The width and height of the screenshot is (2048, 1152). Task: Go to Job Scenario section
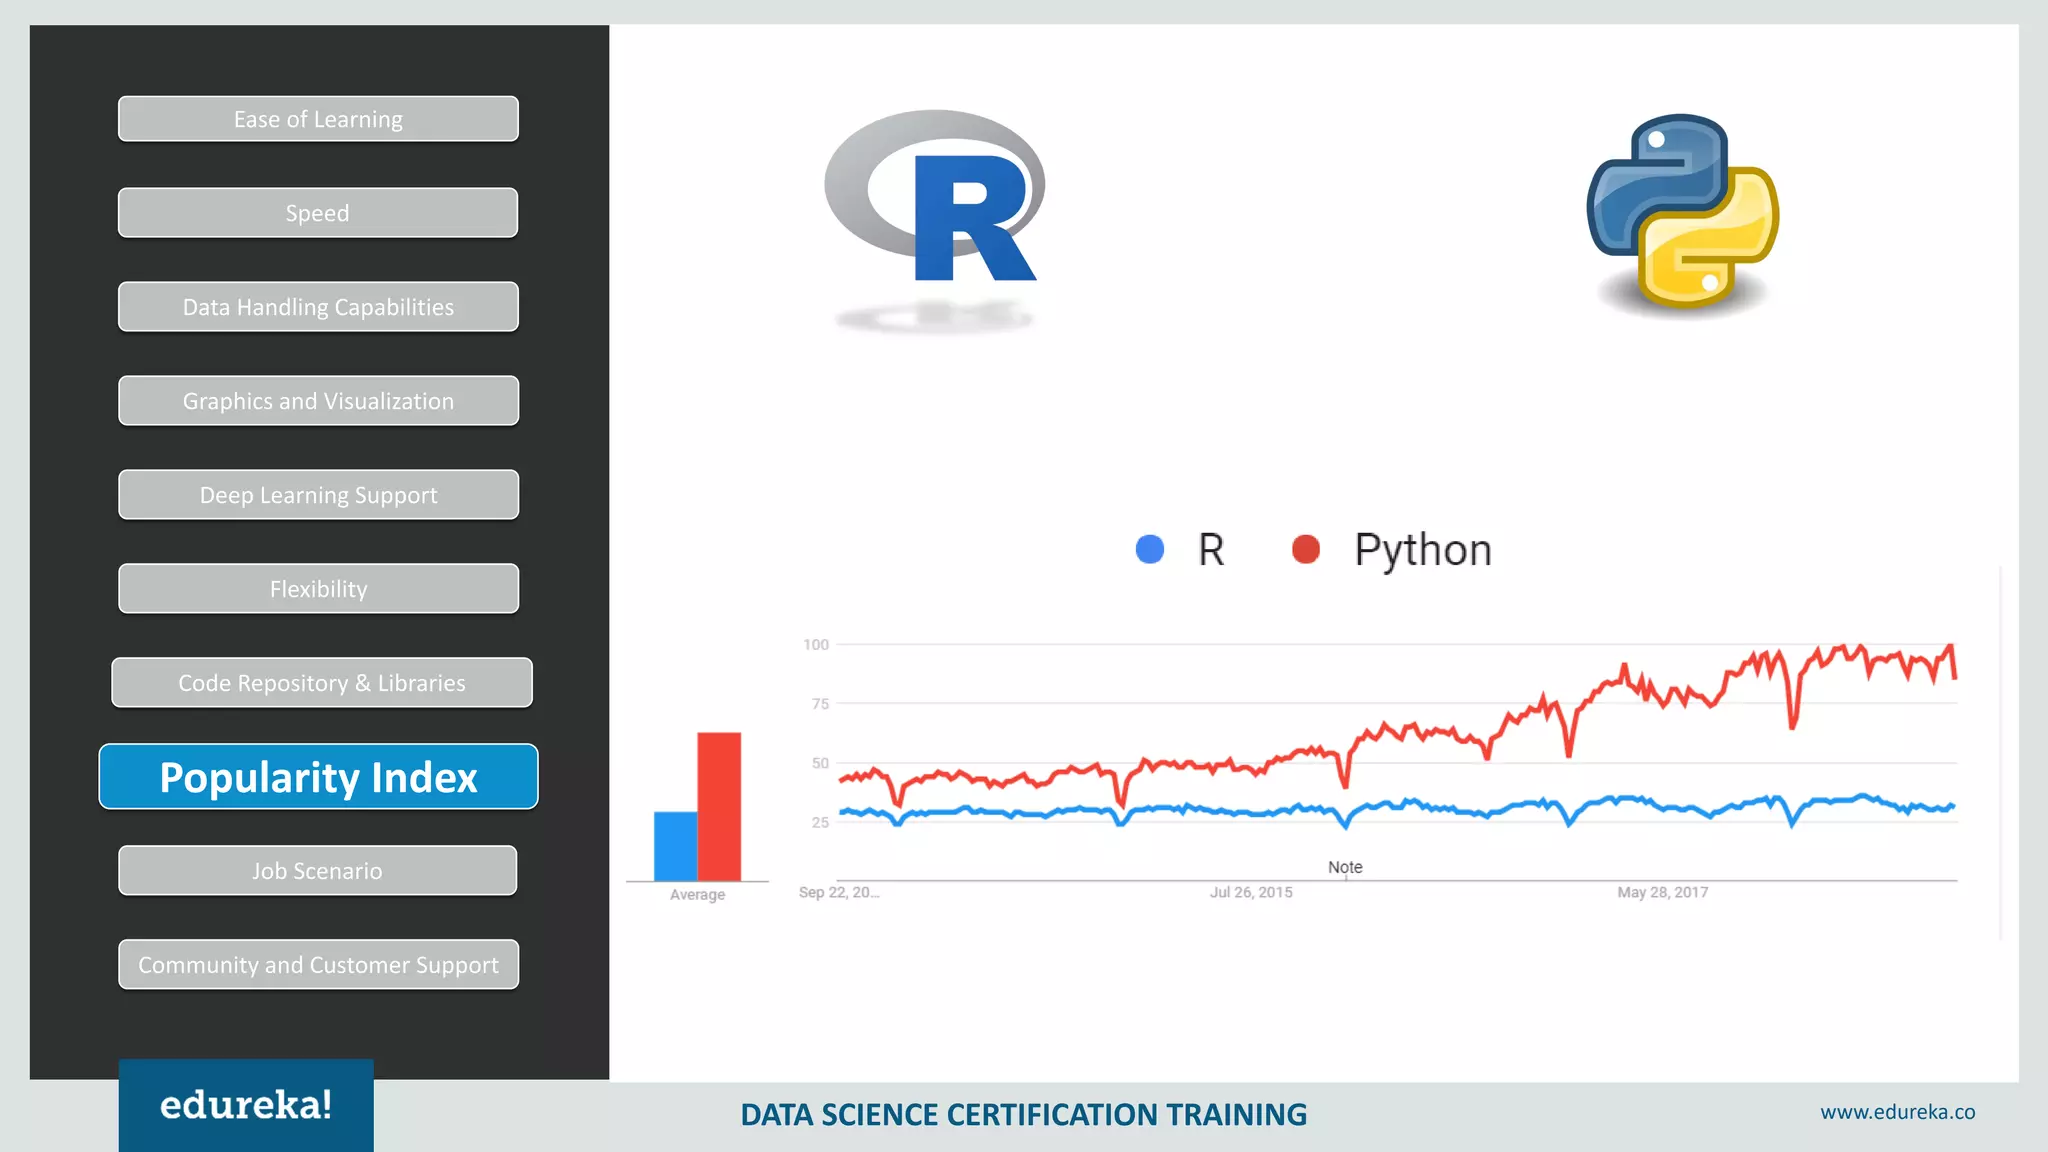[x=317, y=871]
